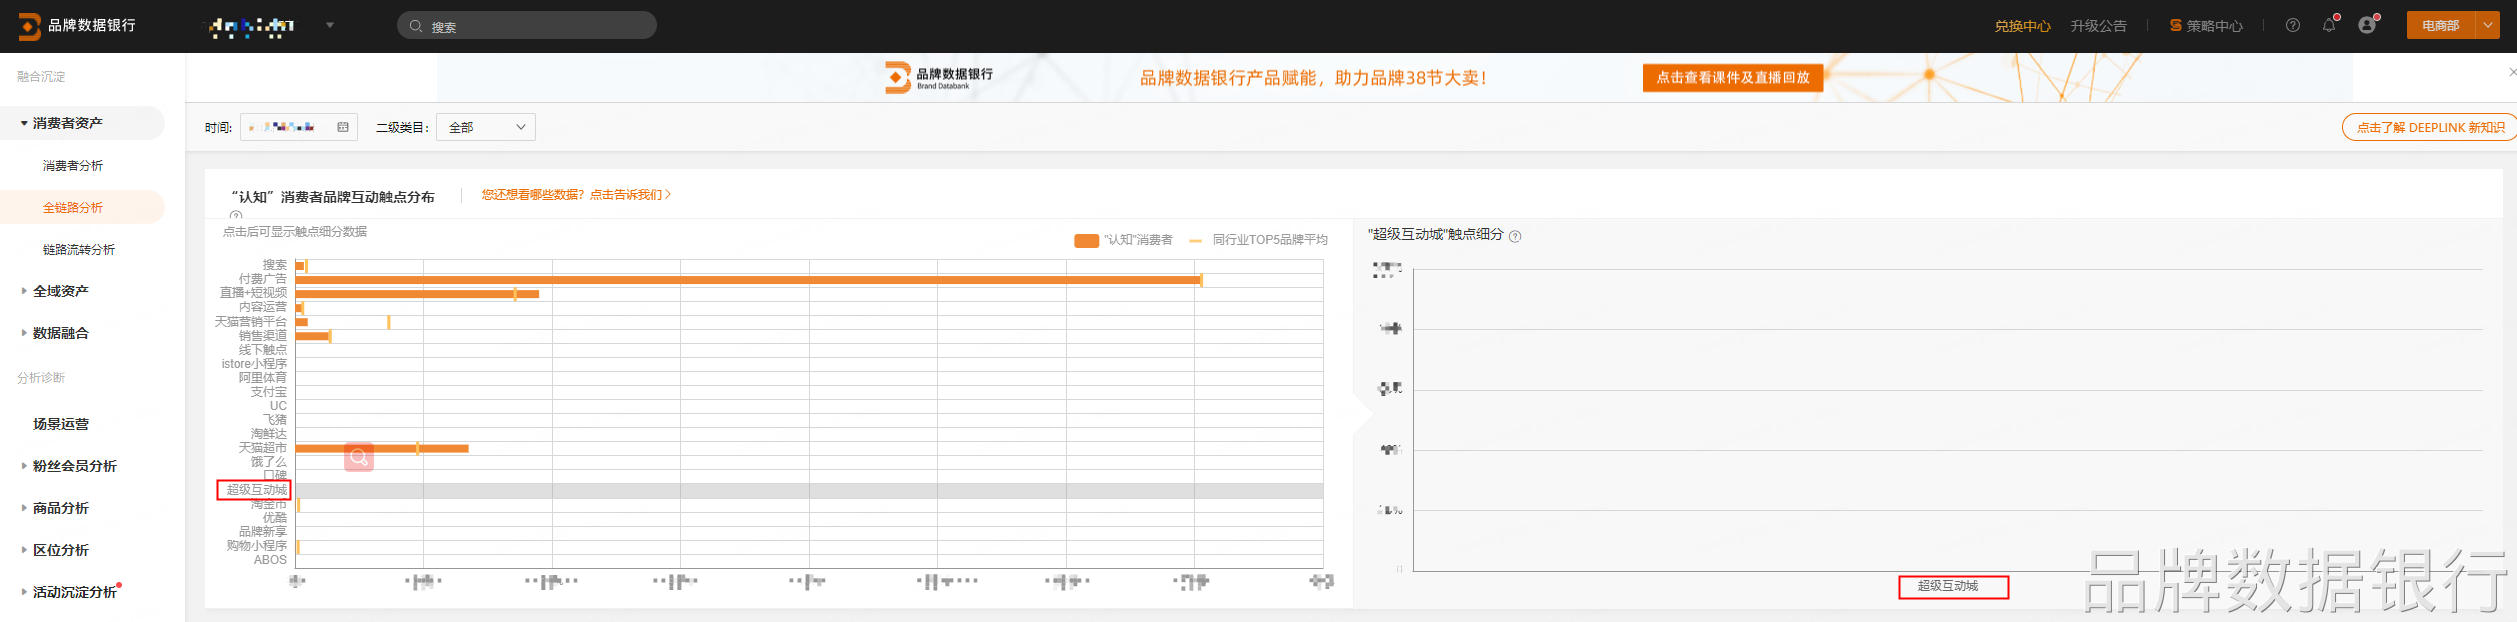
Task: Click the red magnifier icon on chart
Action: (x=359, y=457)
